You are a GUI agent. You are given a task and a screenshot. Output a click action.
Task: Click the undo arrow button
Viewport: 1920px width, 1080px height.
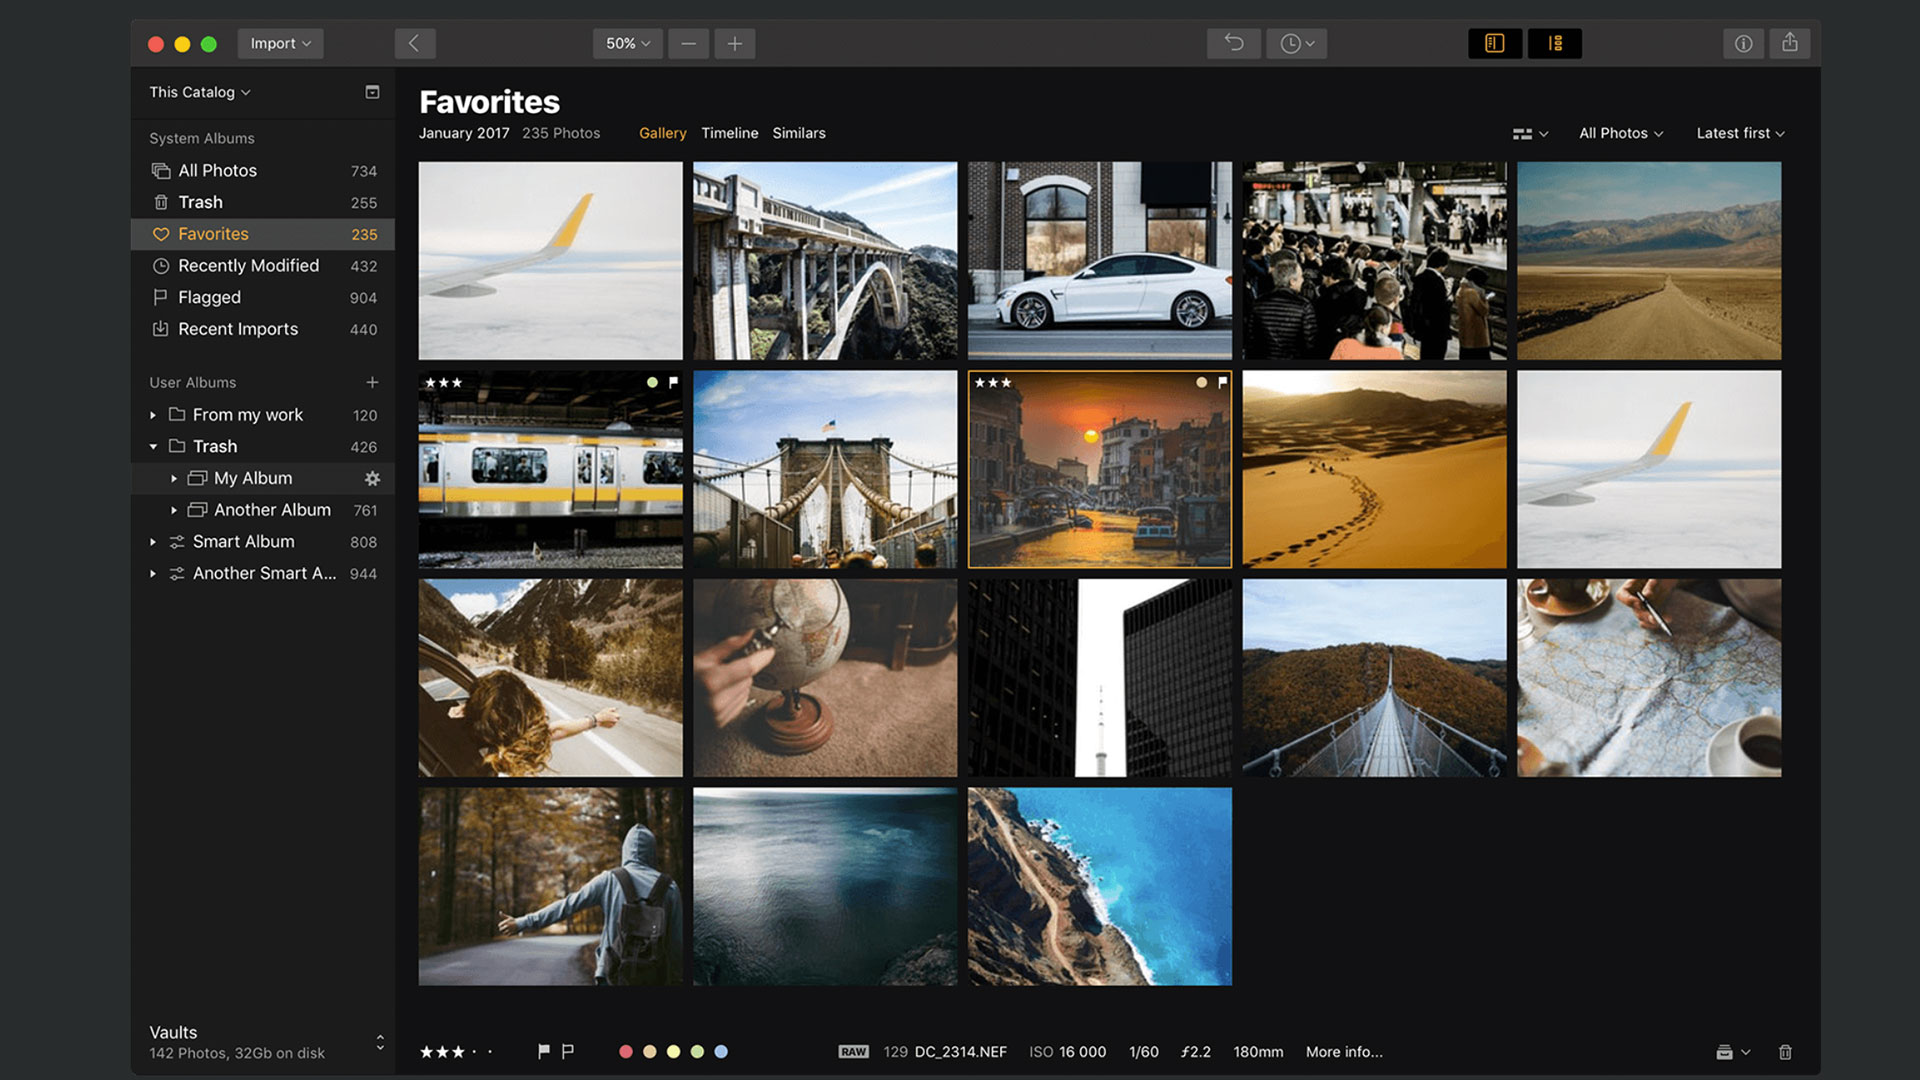pos(1234,43)
